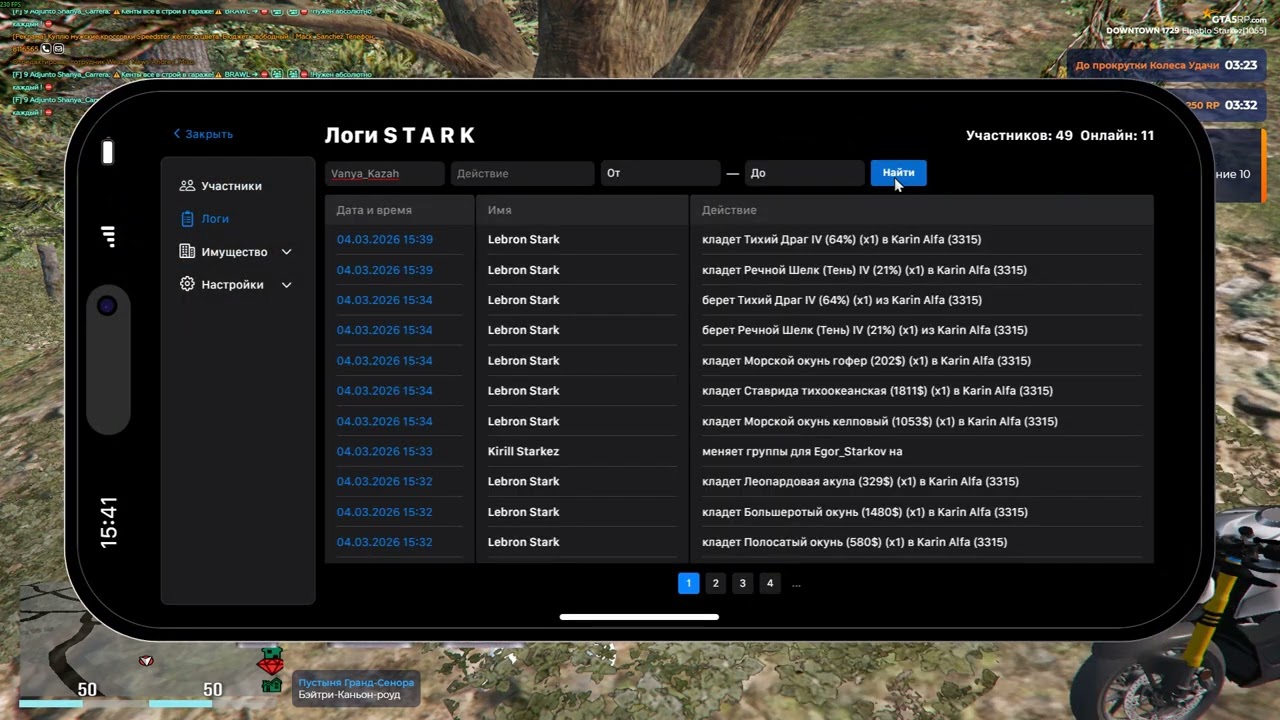
Task: Go to page 2 of logs
Action: [715, 583]
